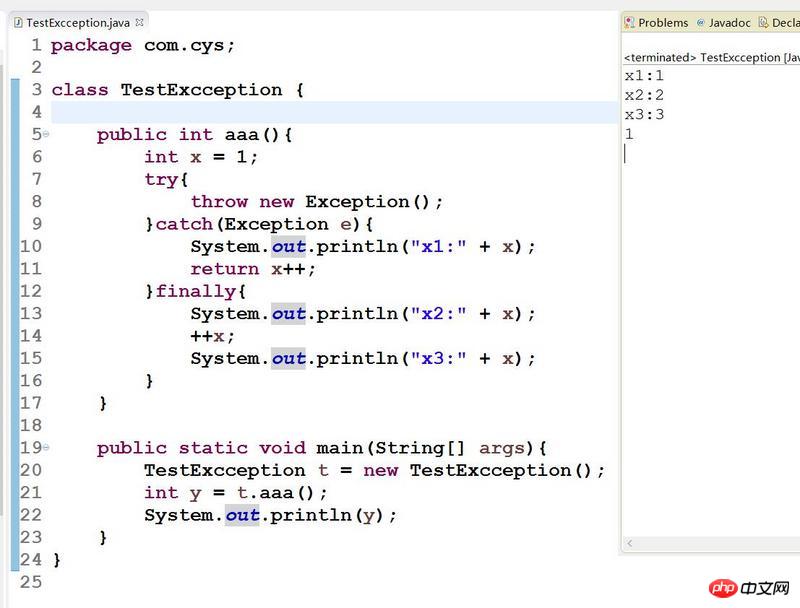The image size is (800, 608).
Task: Click the aaa method name on line 5
Action: 242,135
